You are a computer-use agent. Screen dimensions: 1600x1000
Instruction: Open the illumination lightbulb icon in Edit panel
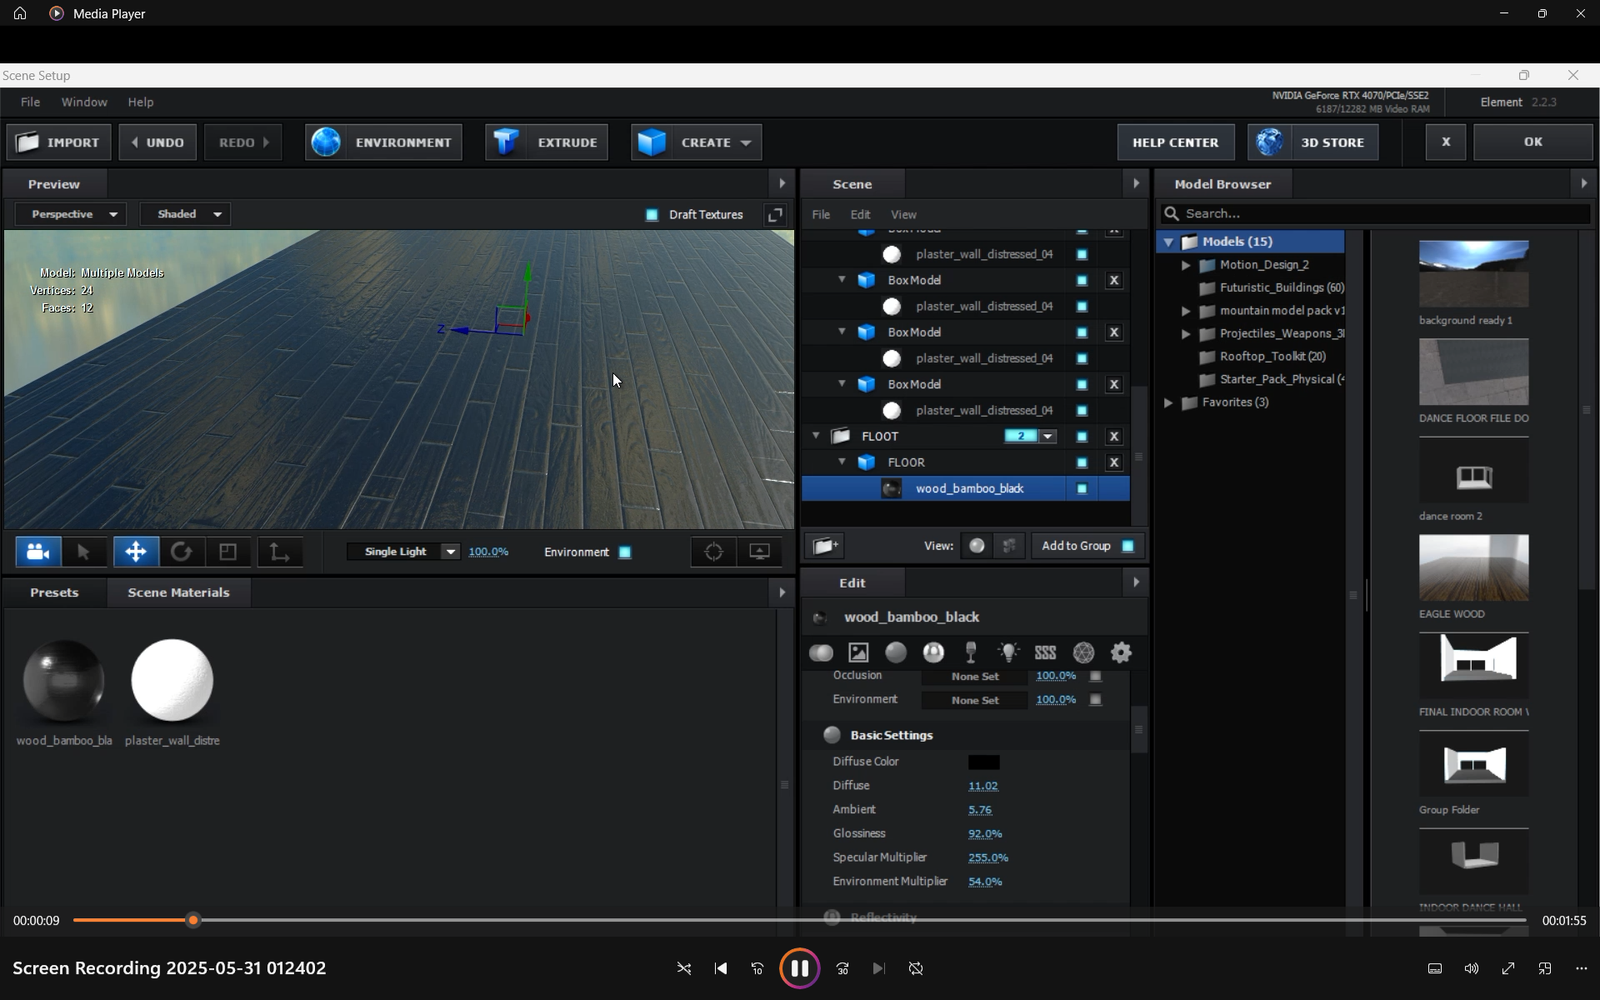coord(1008,653)
